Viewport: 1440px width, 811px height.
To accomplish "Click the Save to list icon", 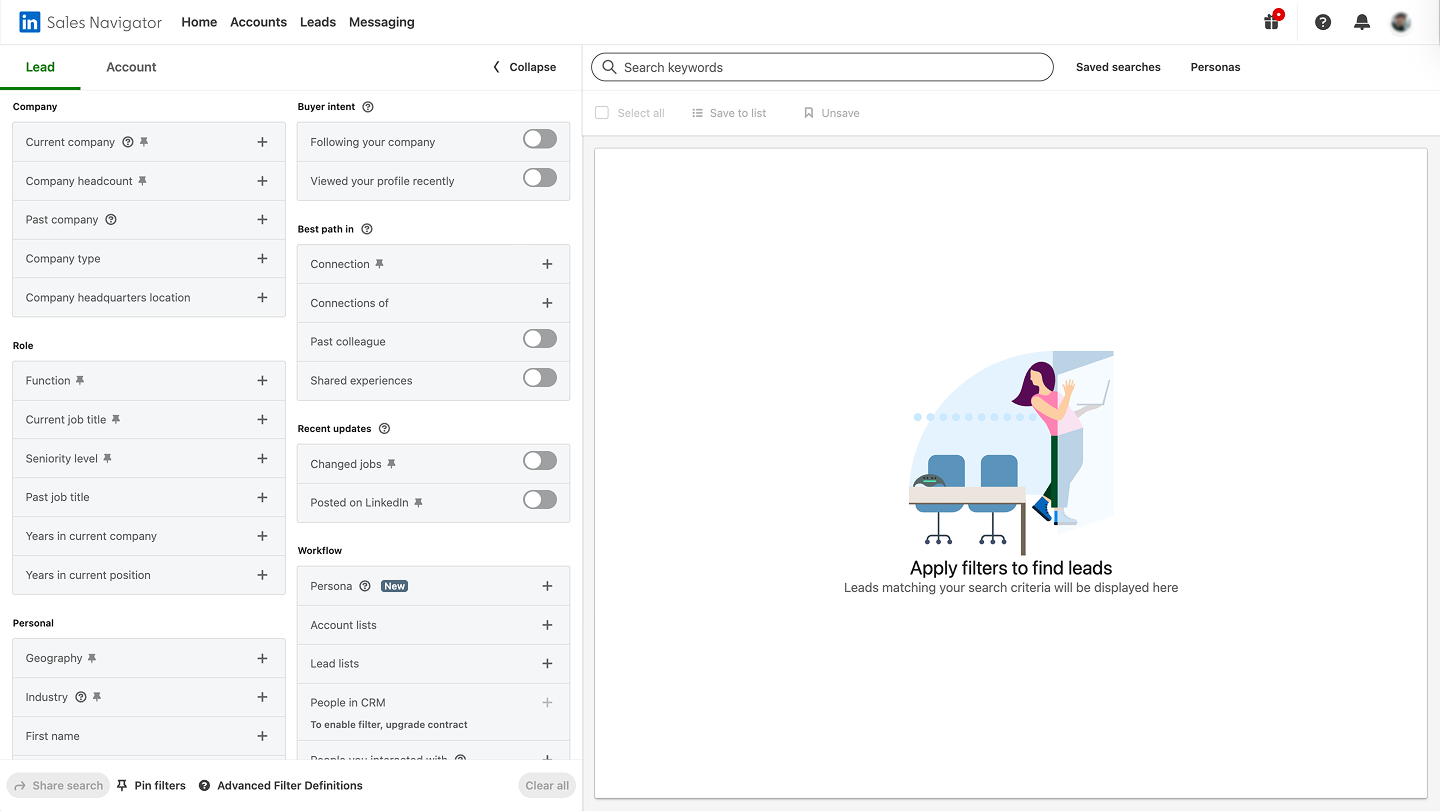I will (698, 112).
